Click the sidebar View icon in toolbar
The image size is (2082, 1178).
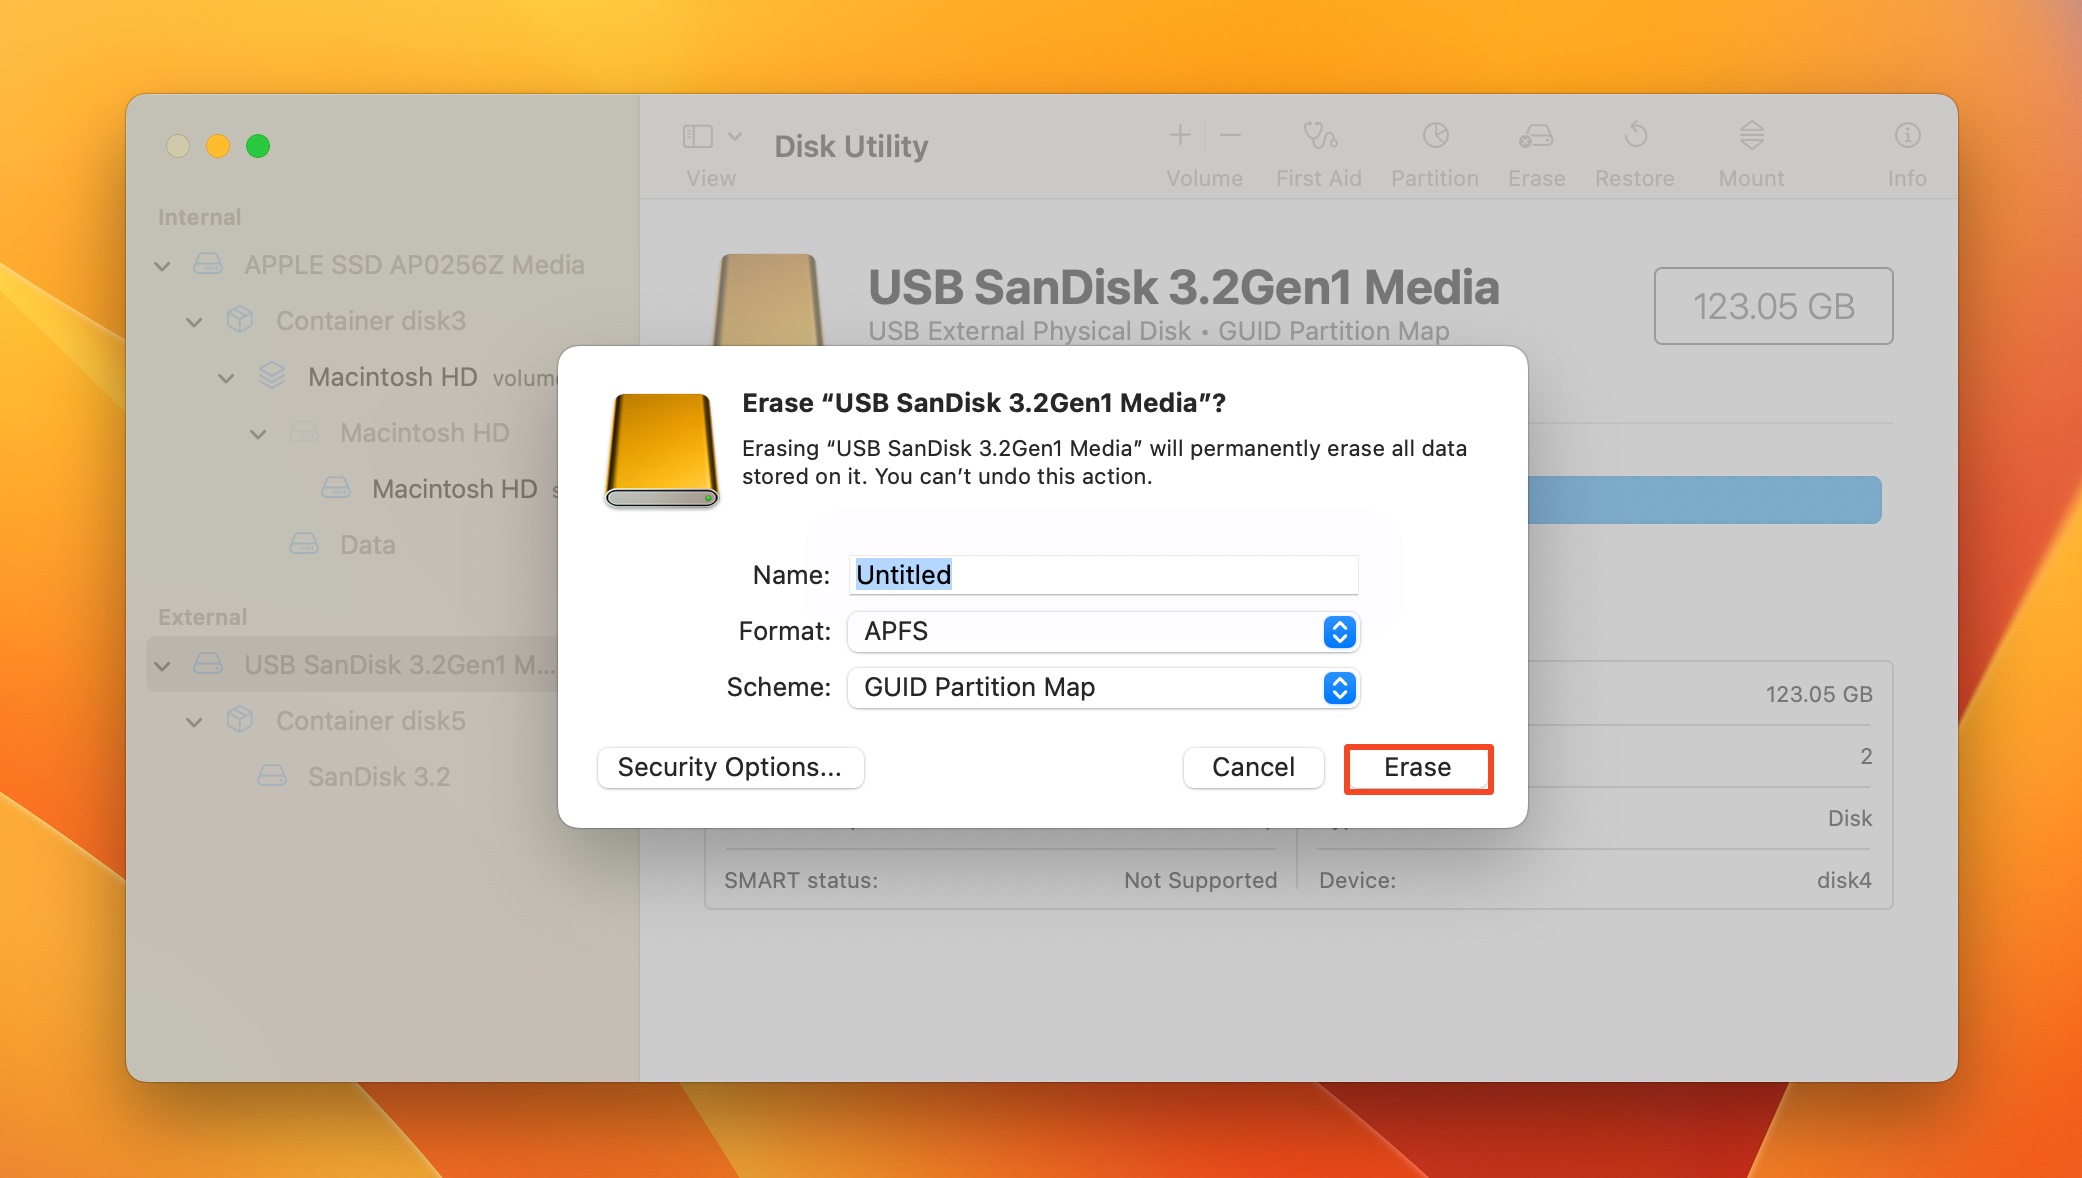(x=697, y=136)
